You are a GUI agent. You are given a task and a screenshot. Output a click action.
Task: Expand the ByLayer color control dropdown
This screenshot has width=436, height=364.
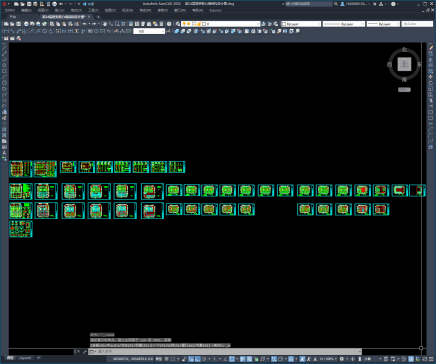coord(319,24)
